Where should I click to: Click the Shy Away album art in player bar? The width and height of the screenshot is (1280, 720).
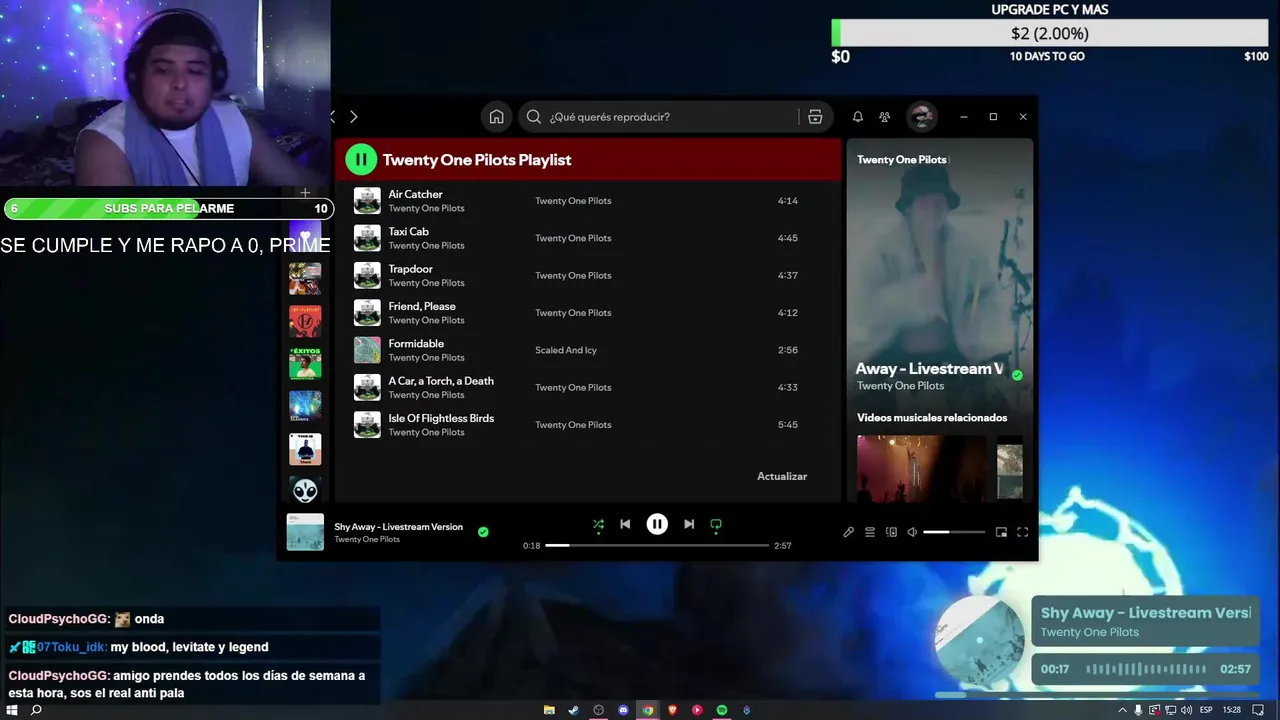point(305,532)
